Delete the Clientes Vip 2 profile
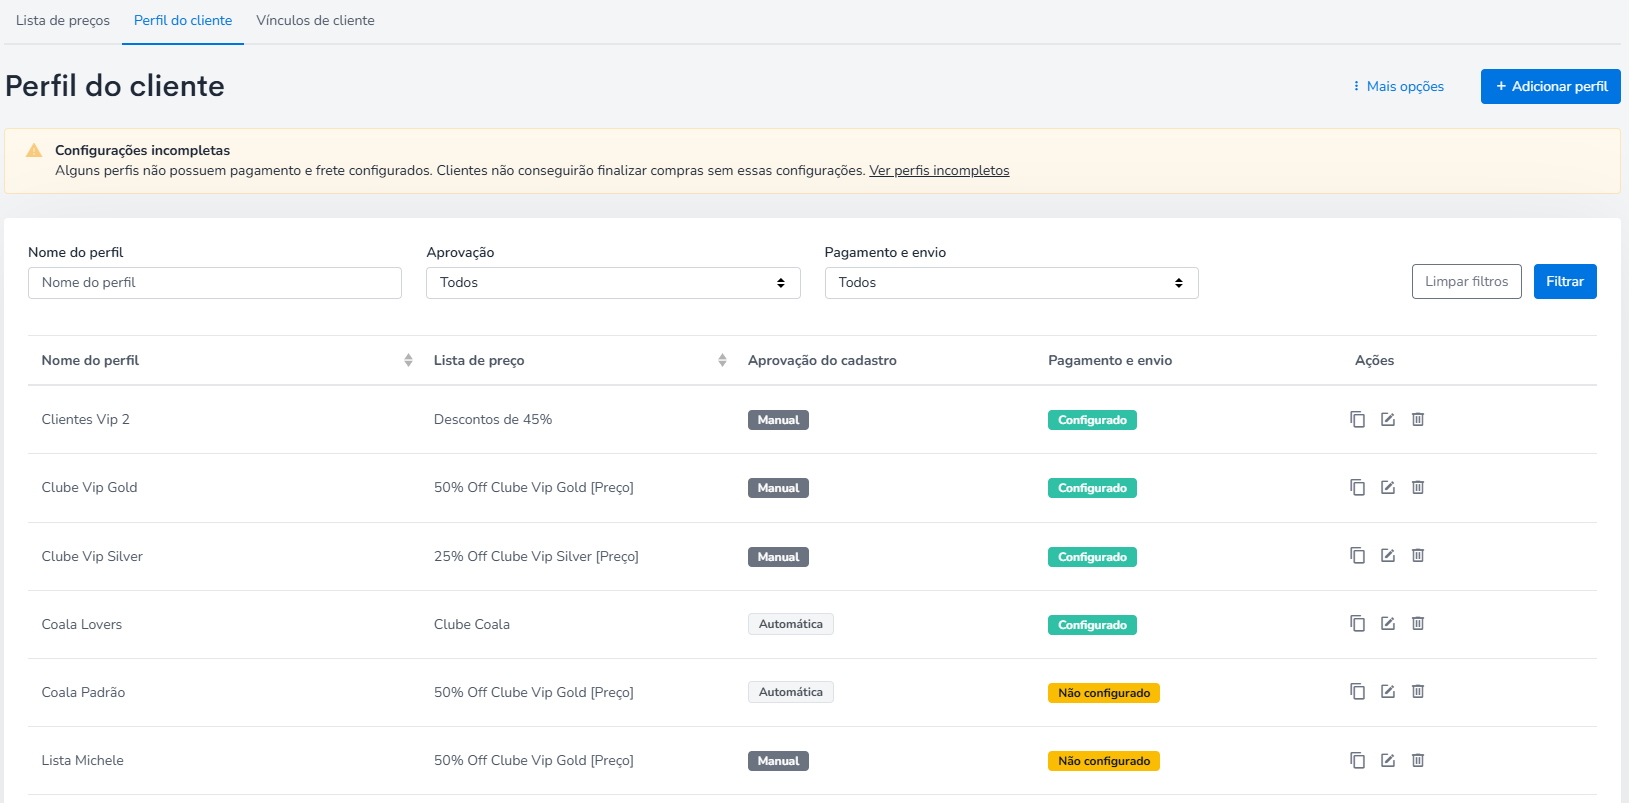The height and width of the screenshot is (803, 1629). pos(1418,419)
